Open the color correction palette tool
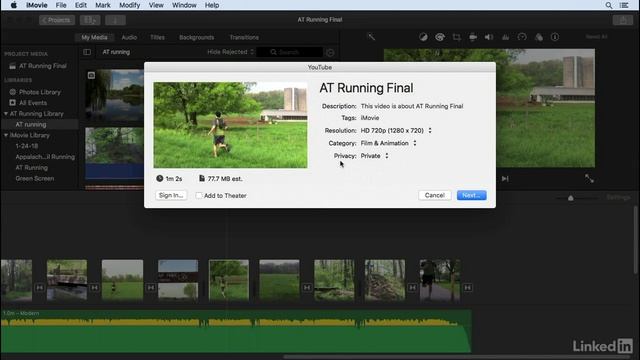The image size is (640, 360). (x=440, y=37)
